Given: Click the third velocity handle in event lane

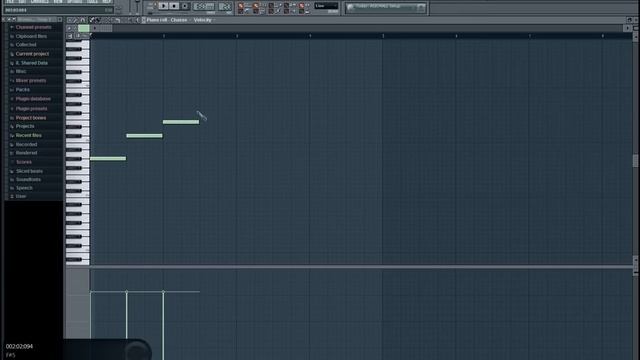Looking at the screenshot, I should (163, 291).
